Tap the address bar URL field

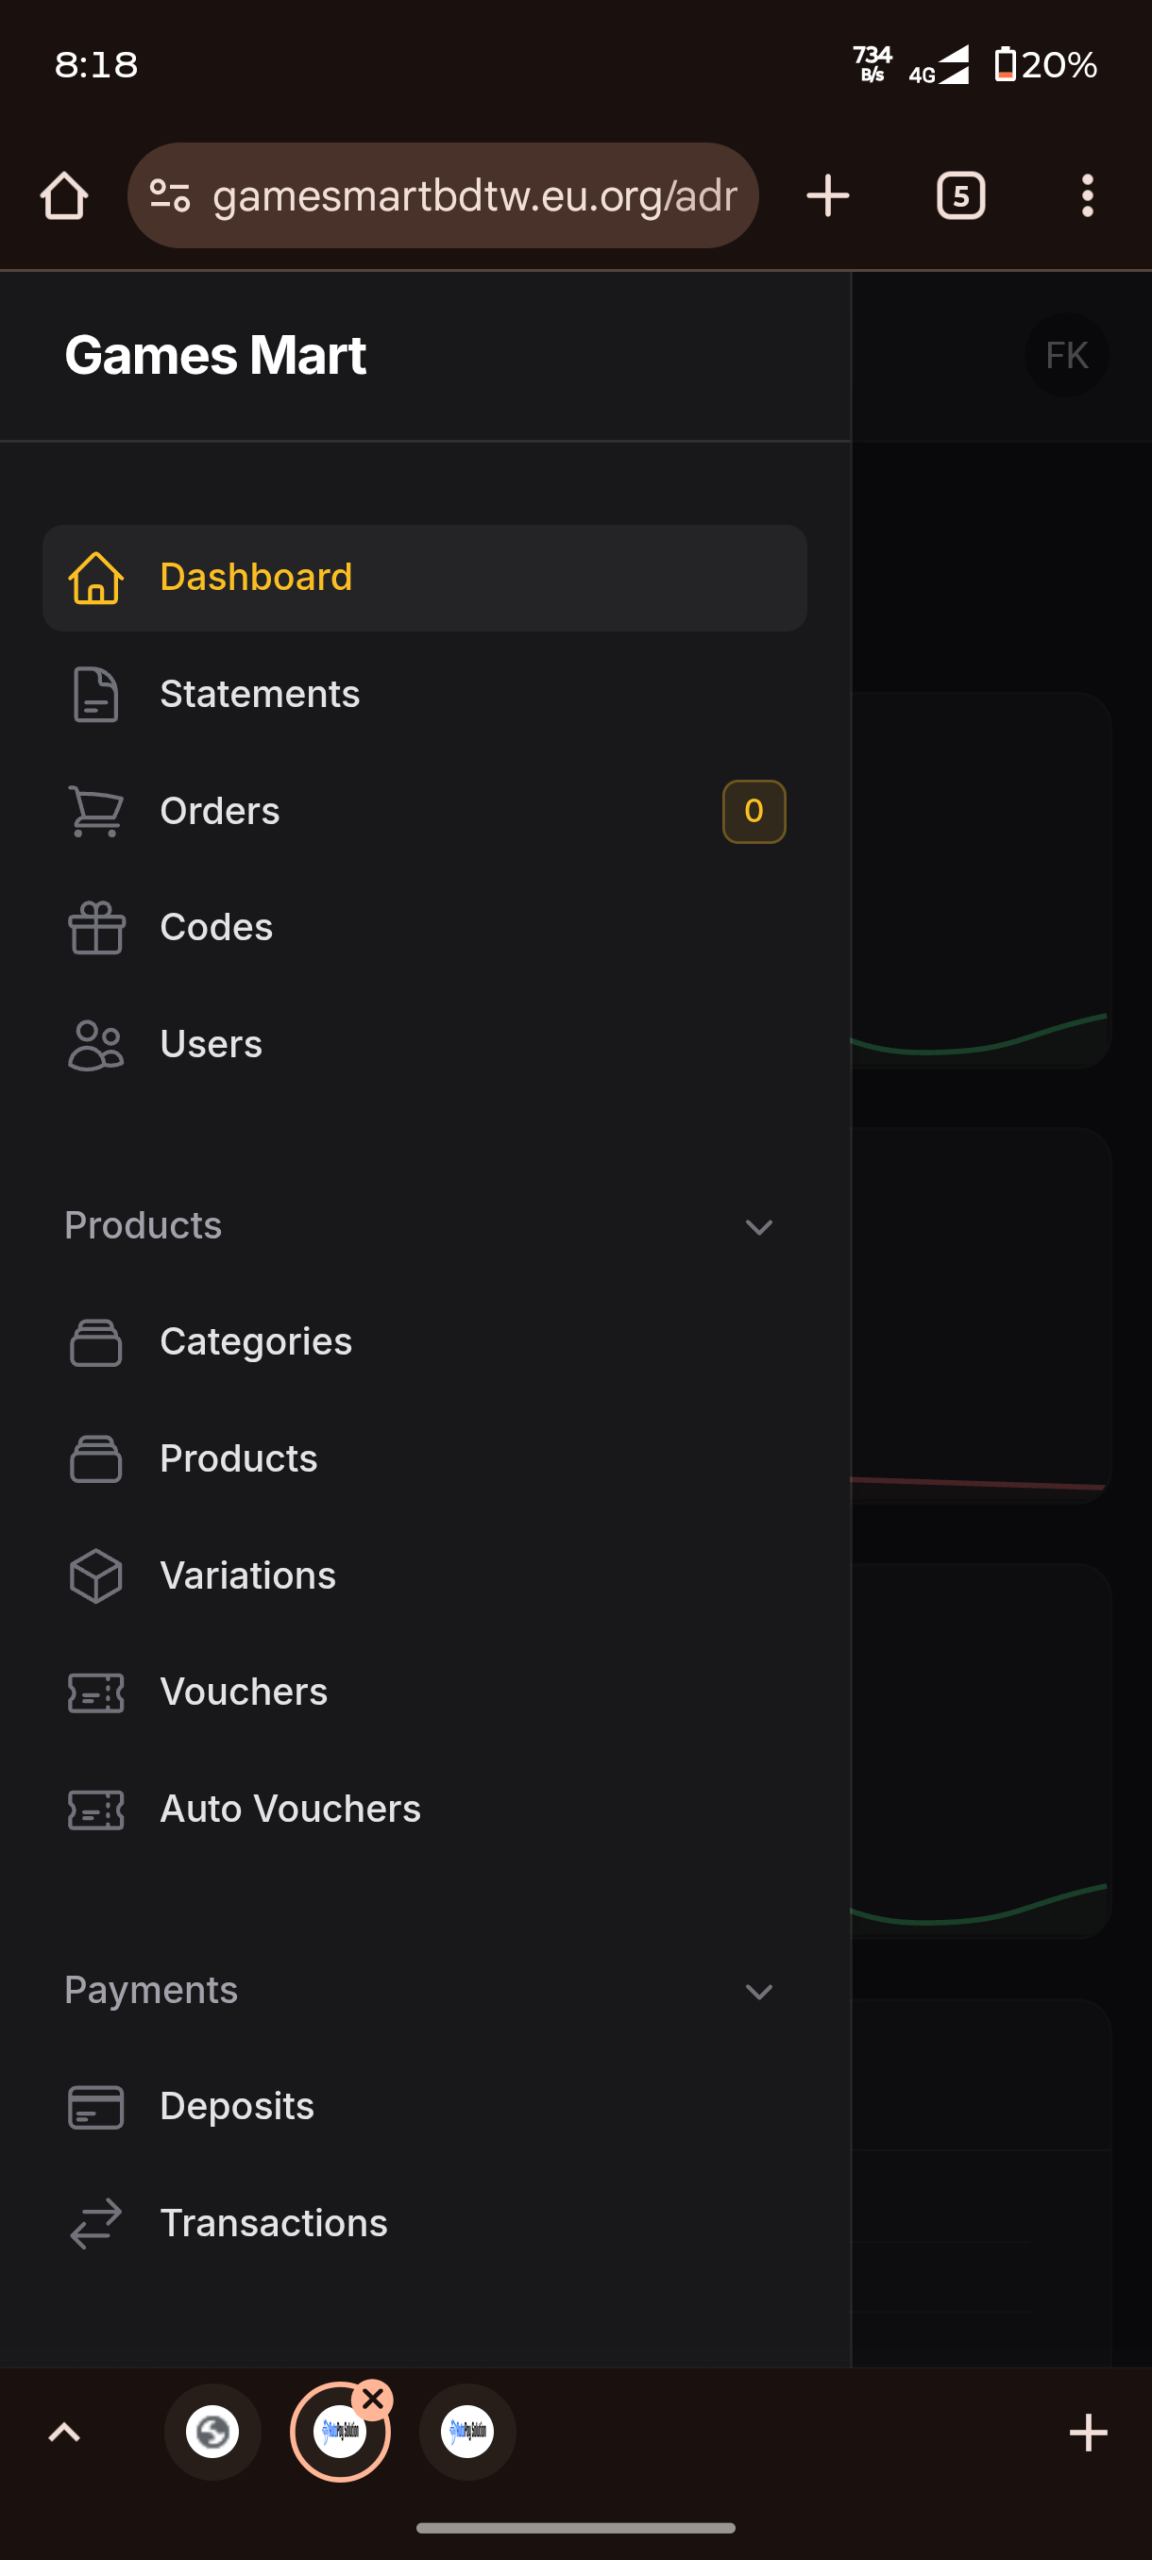pos(474,196)
